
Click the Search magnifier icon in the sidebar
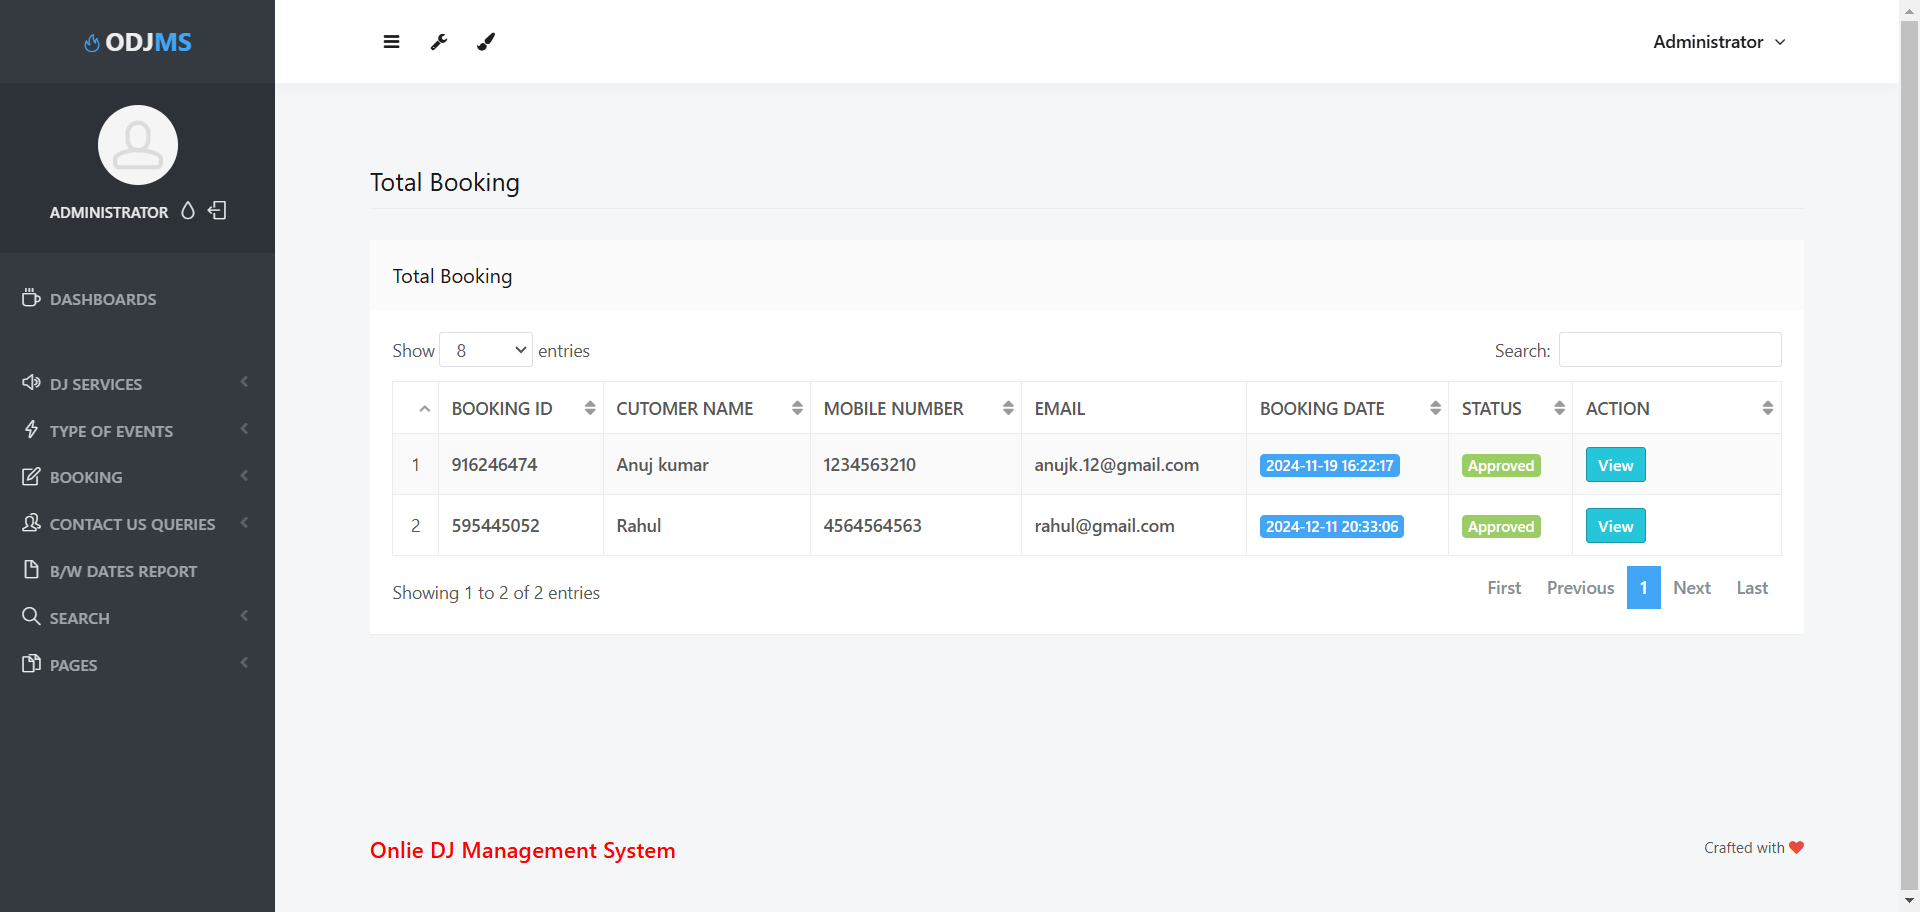click(30, 616)
